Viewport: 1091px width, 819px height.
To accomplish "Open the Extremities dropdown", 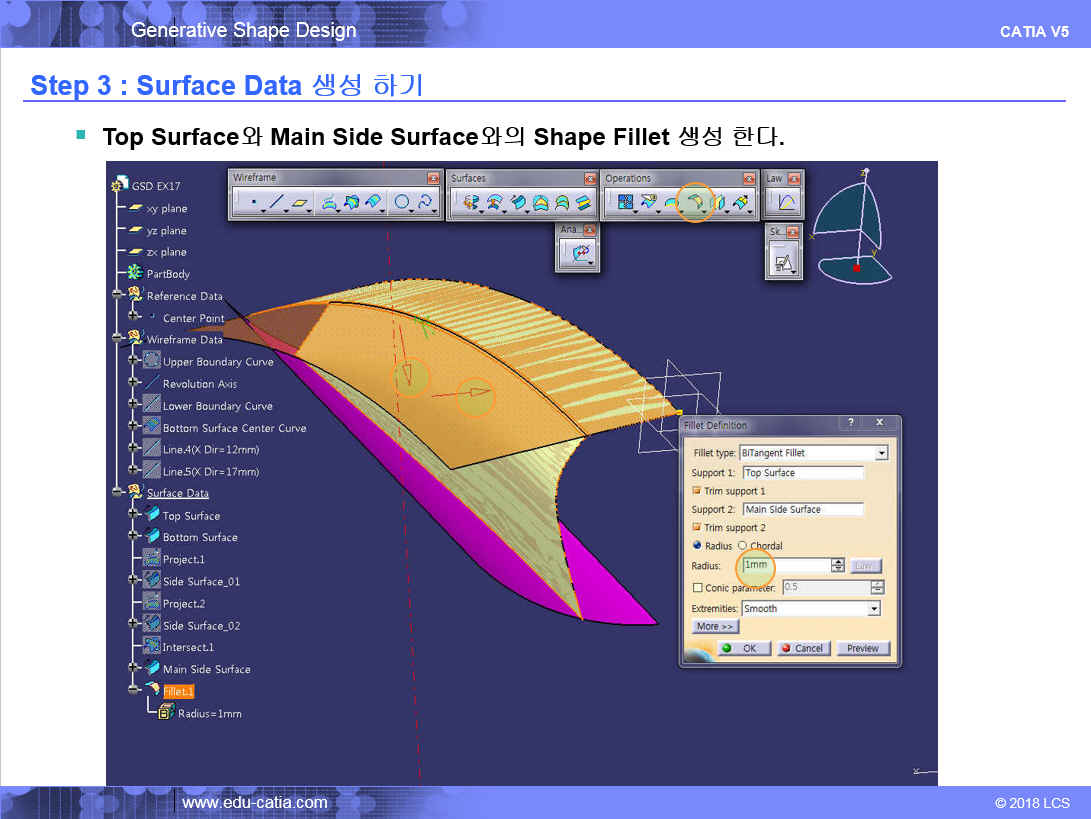I will 873,609.
